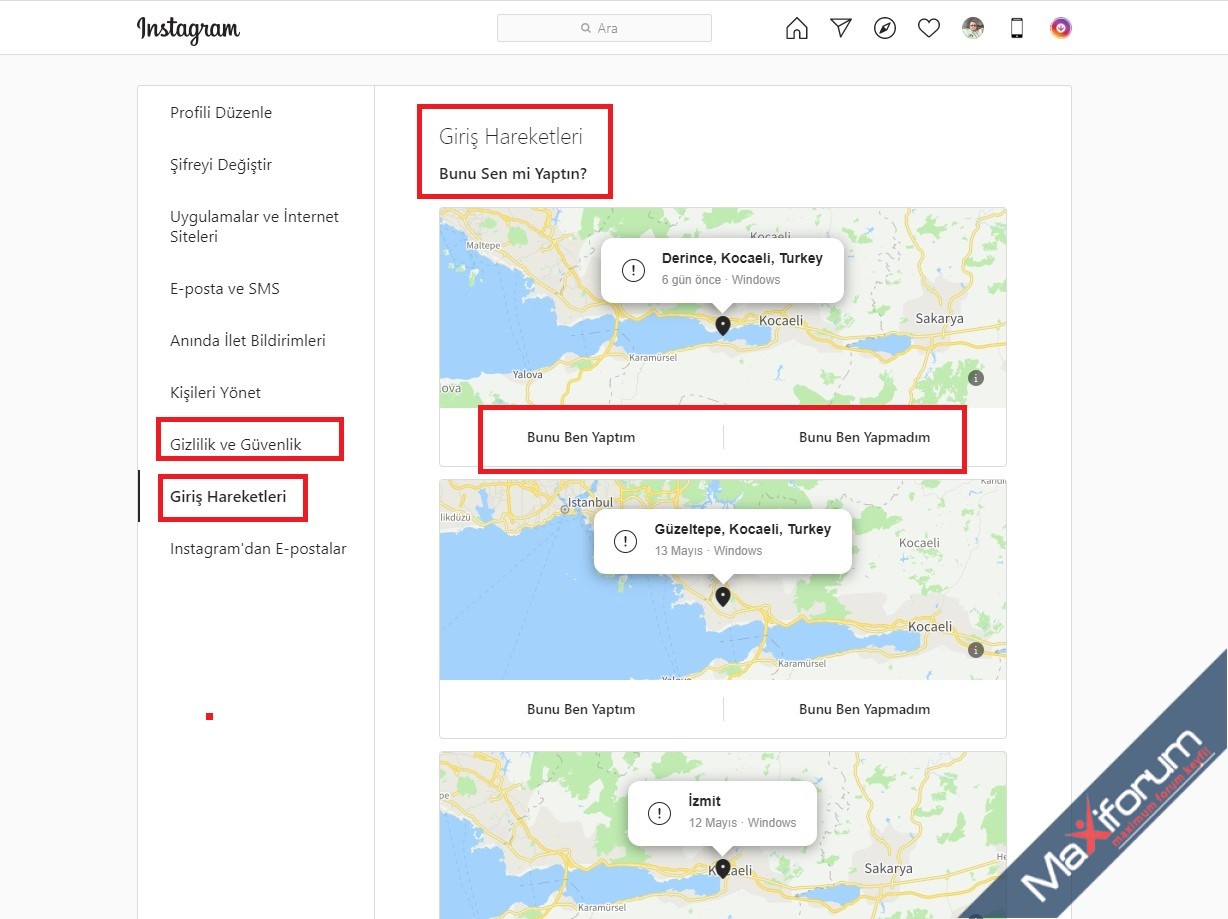Click the '13 Mayıs · Windows' text
The image size is (1228, 919).
pos(709,551)
